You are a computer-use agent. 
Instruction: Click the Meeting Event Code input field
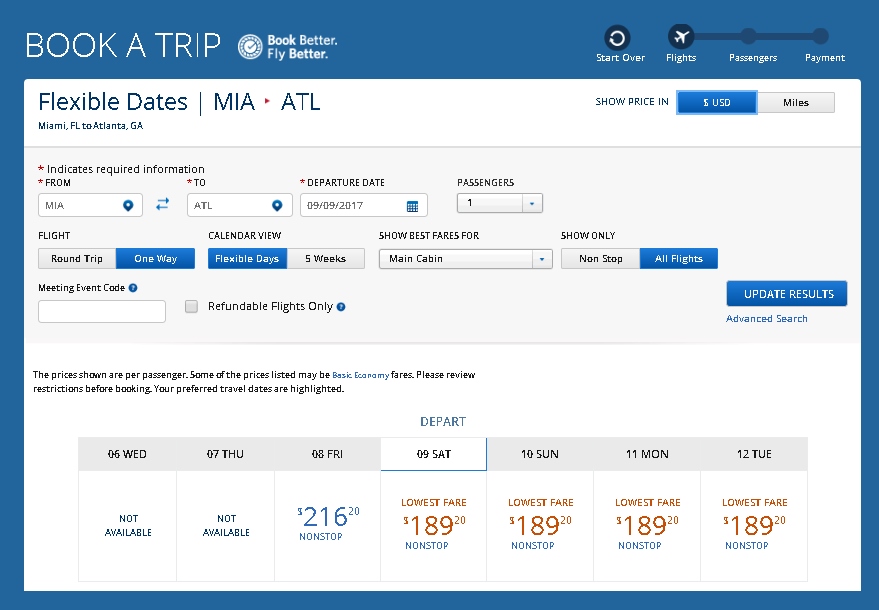(x=101, y=311)
